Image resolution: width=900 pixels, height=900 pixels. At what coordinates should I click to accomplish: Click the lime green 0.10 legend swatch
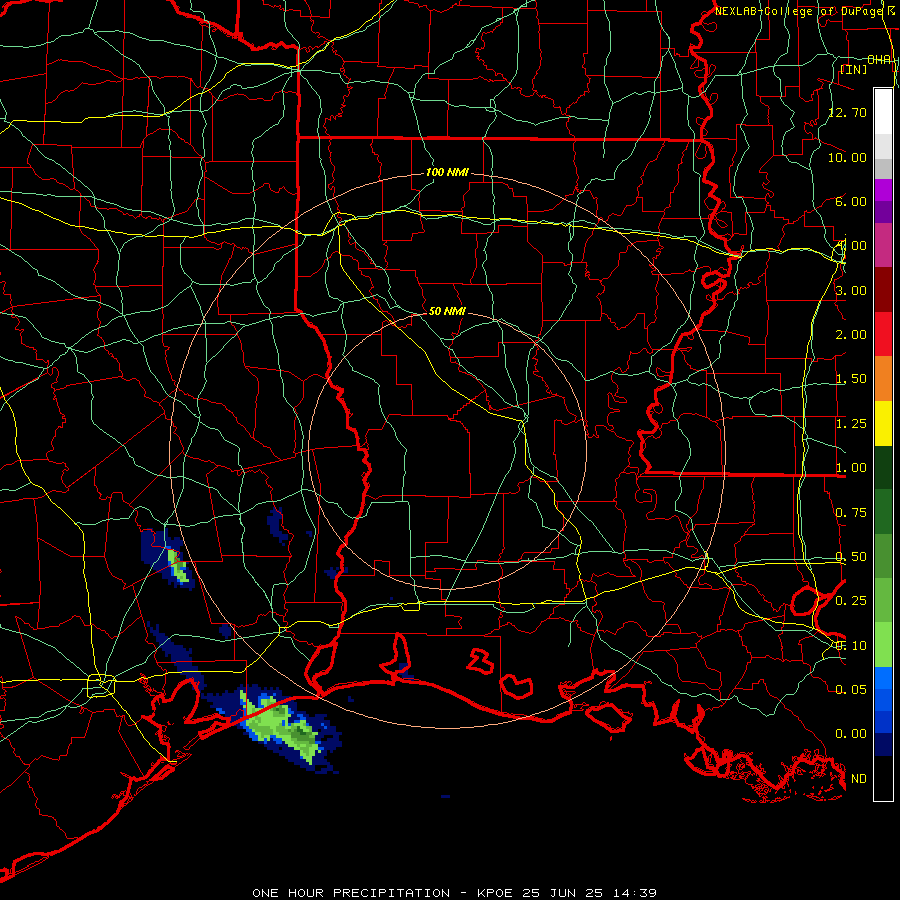(883, 645)
